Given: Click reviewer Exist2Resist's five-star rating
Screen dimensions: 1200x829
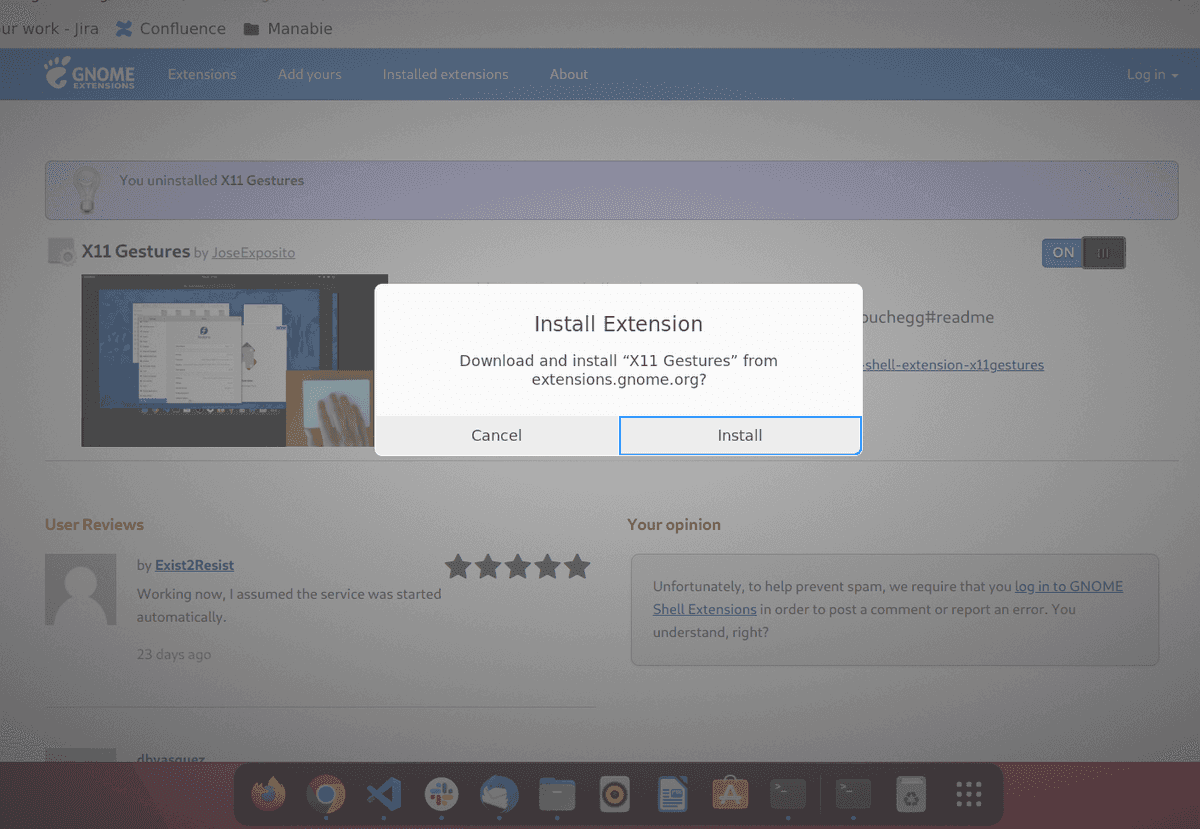Looking at the screenshot, I should point(517,566).
